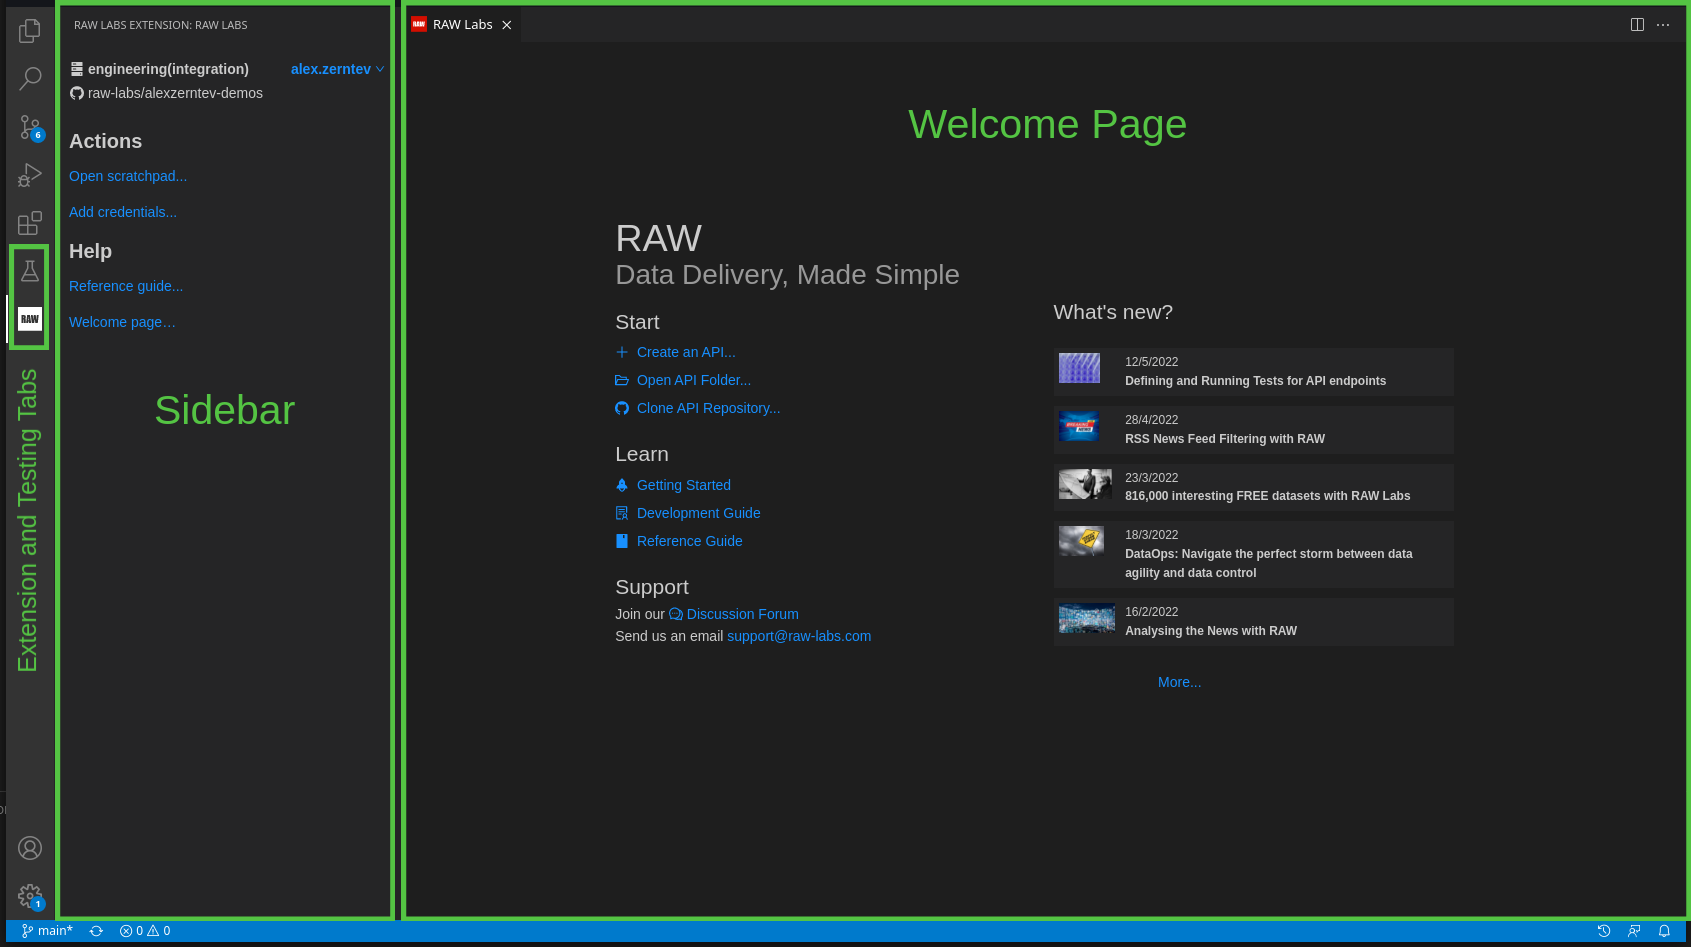This screenshot has height=947, width=1691.
Task: Open Reference Guide under Learn
Action: tap(690, 541)
